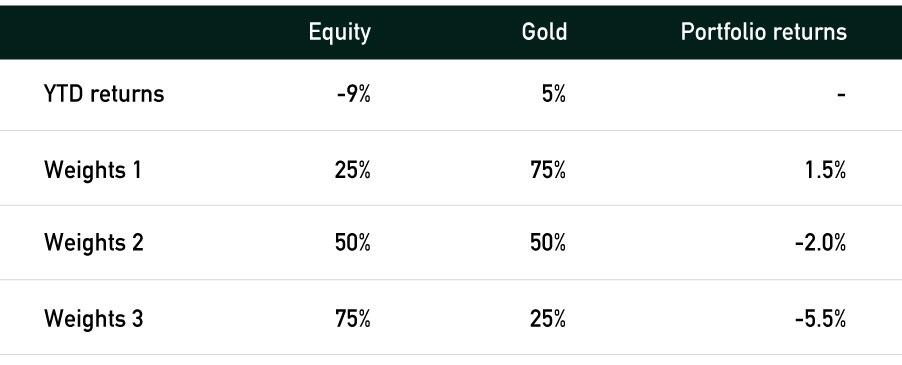Click the Gold column header
The width and height of the screenshot is (902, 365).
(x=544, y=32)
